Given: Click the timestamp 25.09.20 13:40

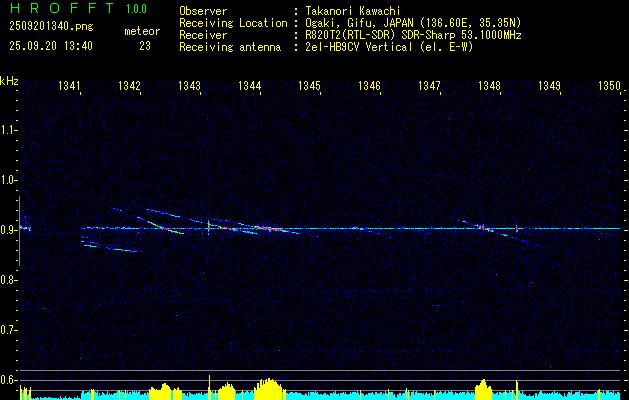Looking at the screenshot, I should 51,46.
